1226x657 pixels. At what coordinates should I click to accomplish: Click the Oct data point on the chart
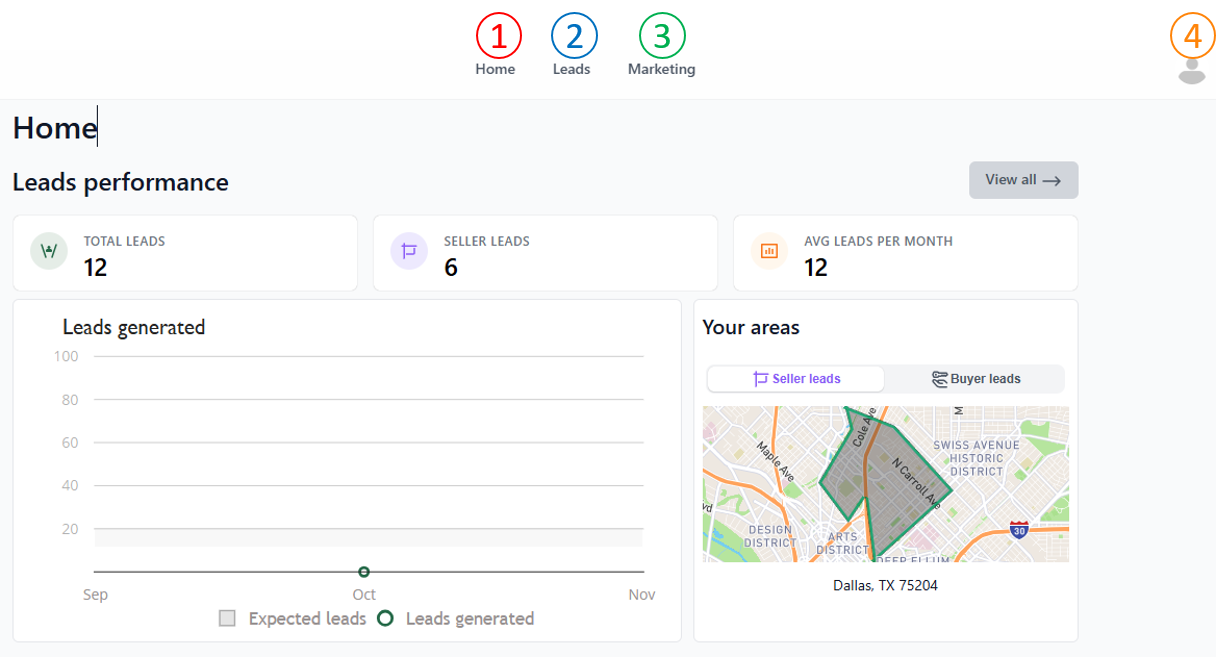point(364,572)
